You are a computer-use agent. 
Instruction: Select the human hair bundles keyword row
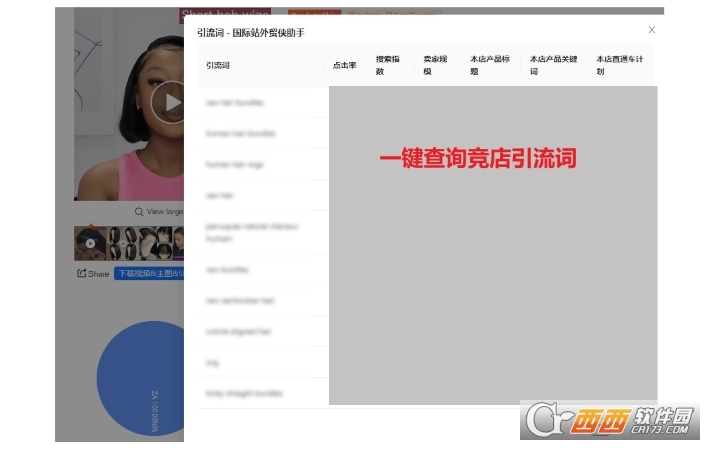coord(263,134)
